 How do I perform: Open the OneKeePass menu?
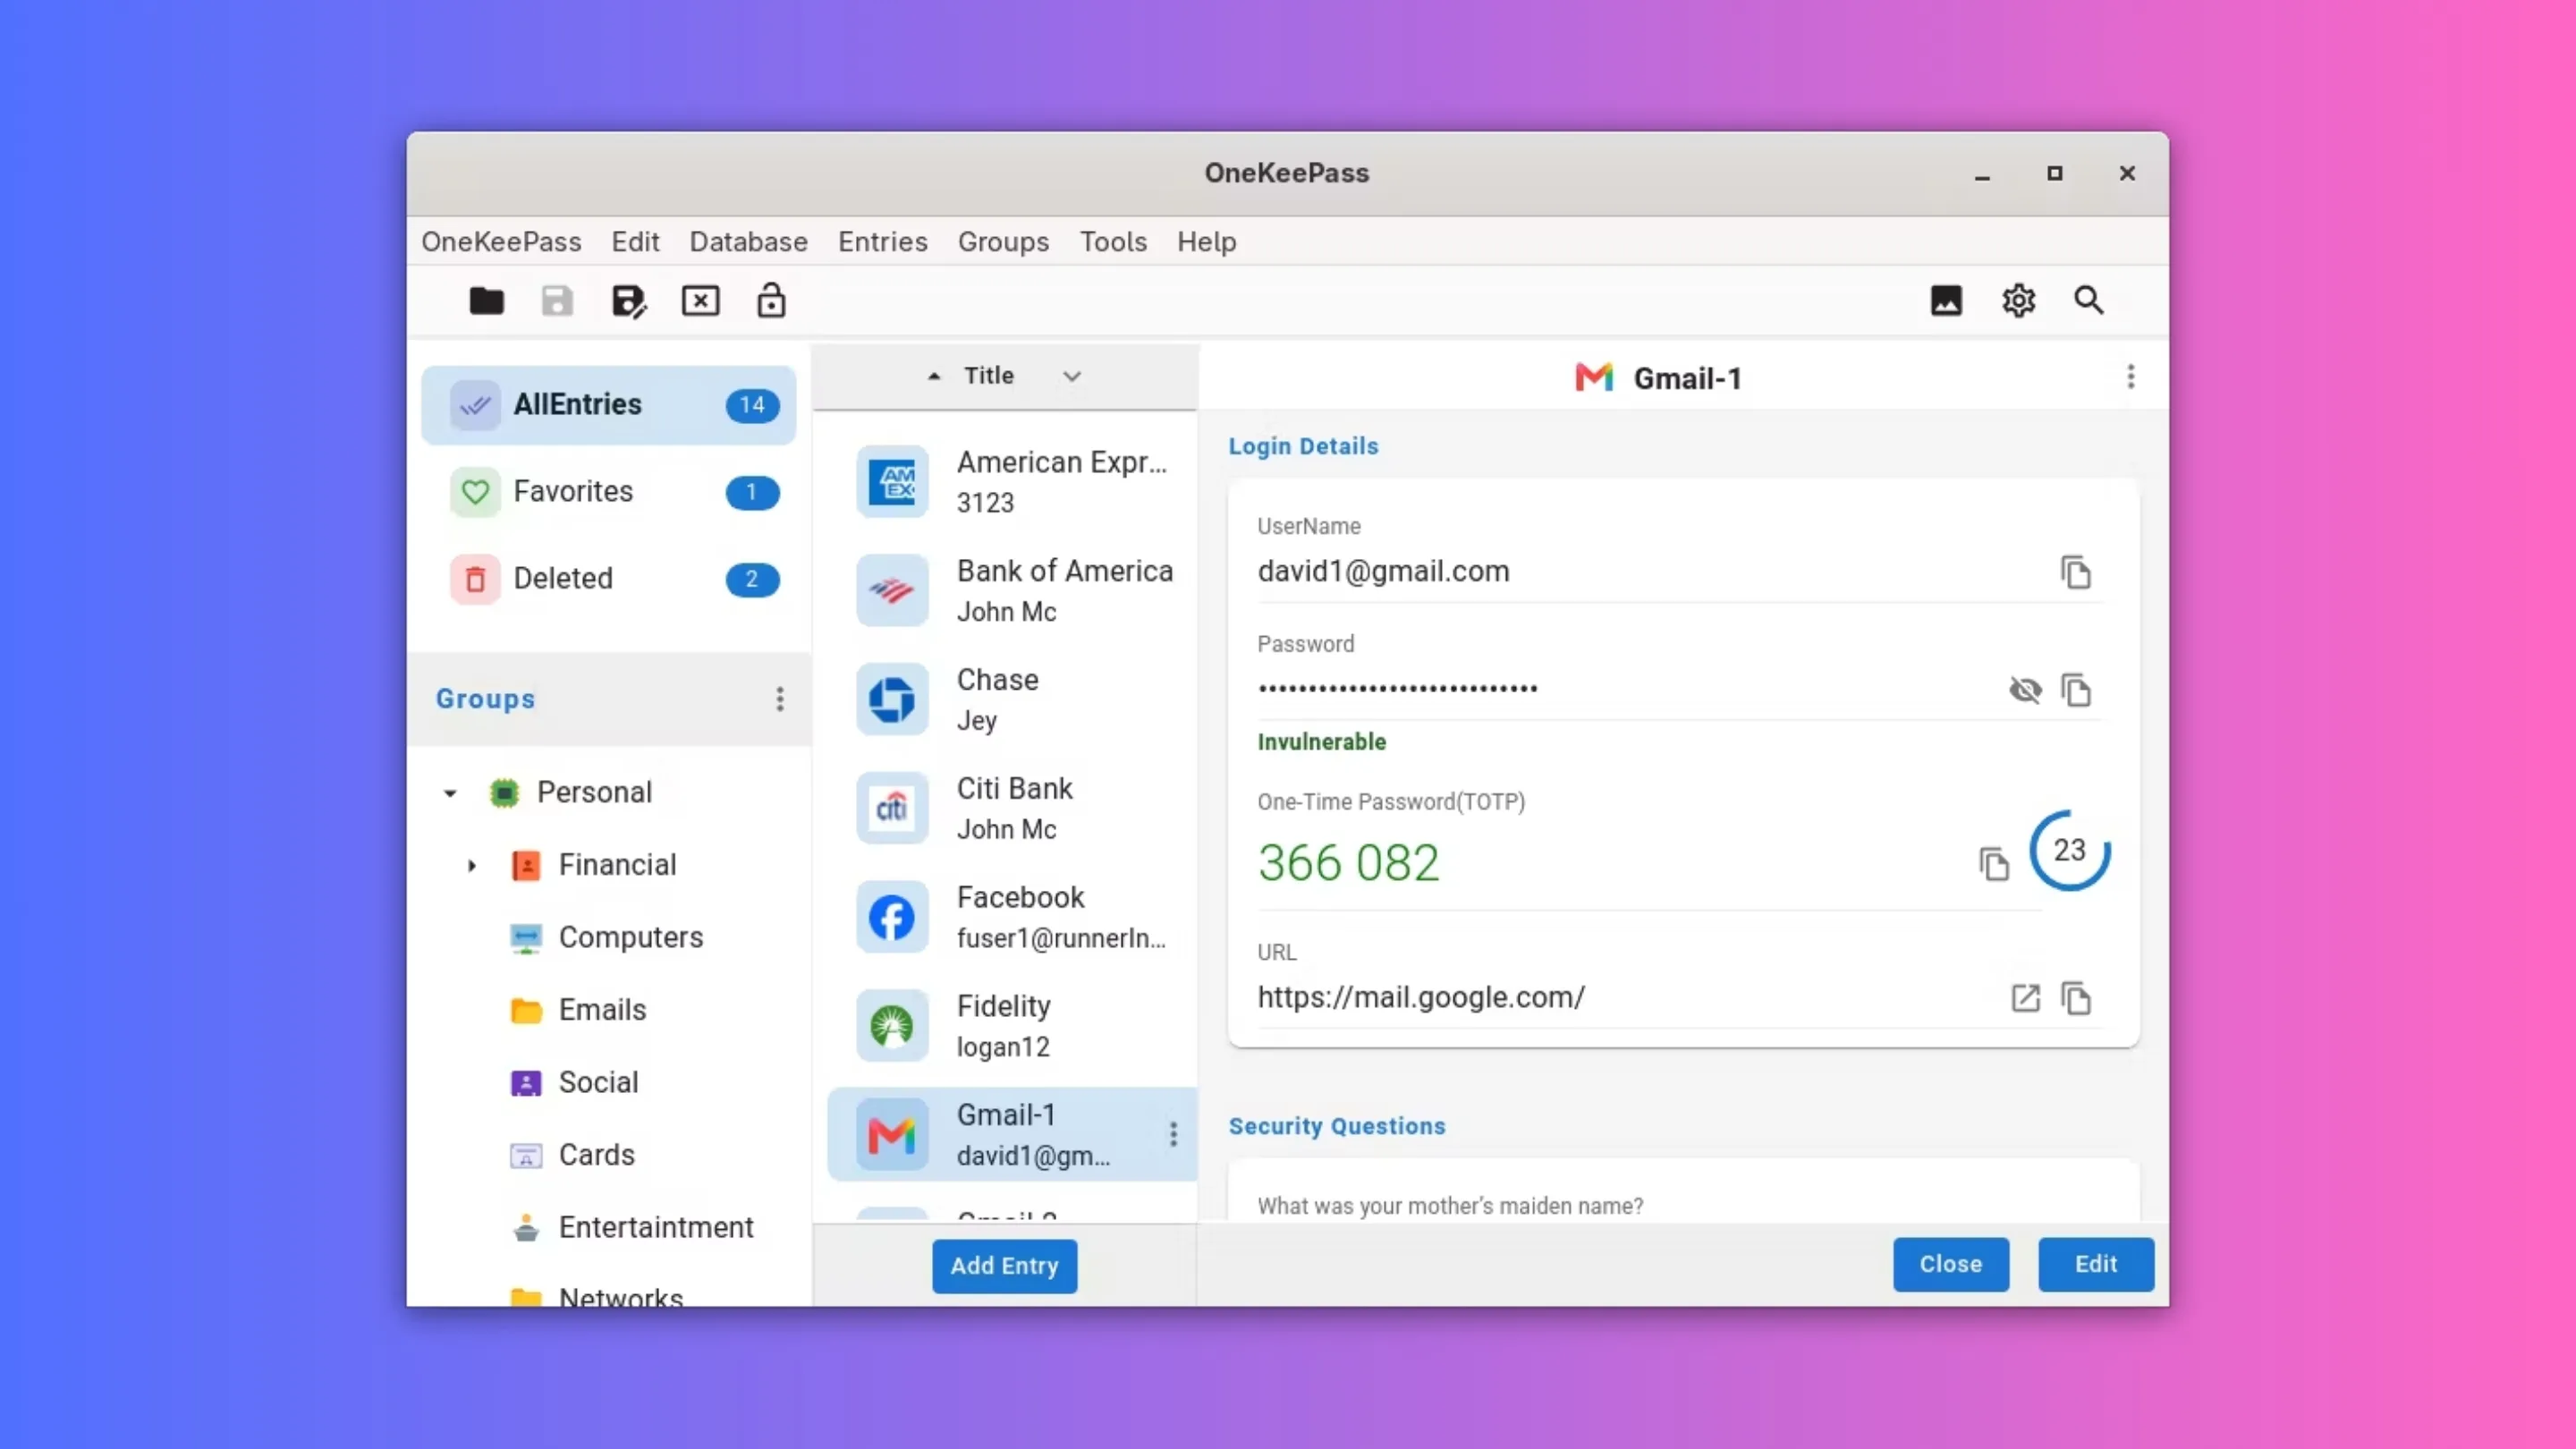[x=501, y=242]
